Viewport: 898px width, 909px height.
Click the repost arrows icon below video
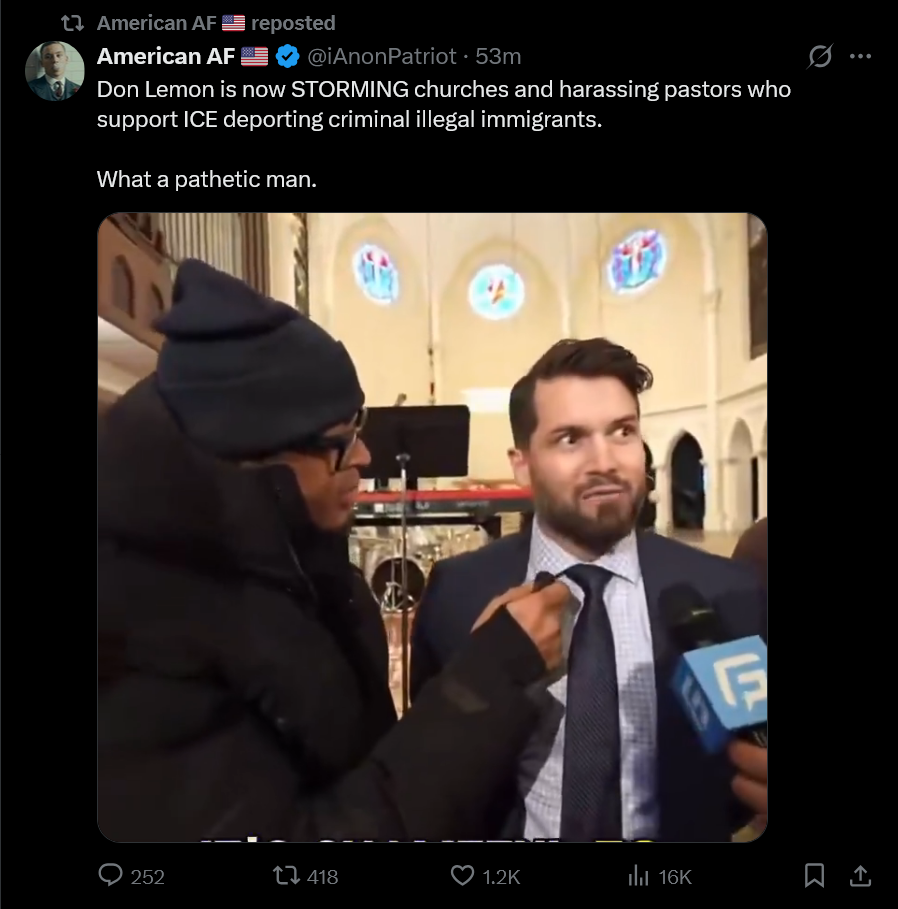[x=286, y=875]
